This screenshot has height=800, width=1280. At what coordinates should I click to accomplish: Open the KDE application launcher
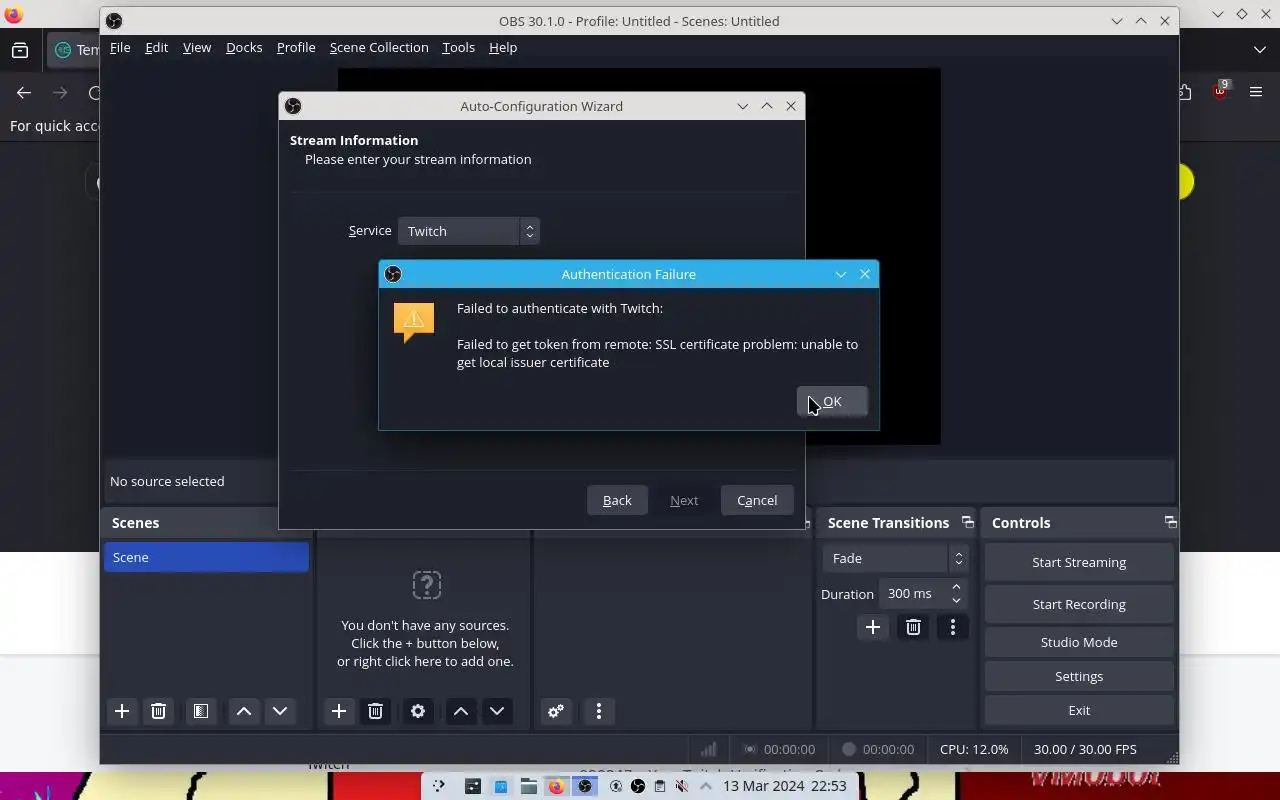click(438, 786)
